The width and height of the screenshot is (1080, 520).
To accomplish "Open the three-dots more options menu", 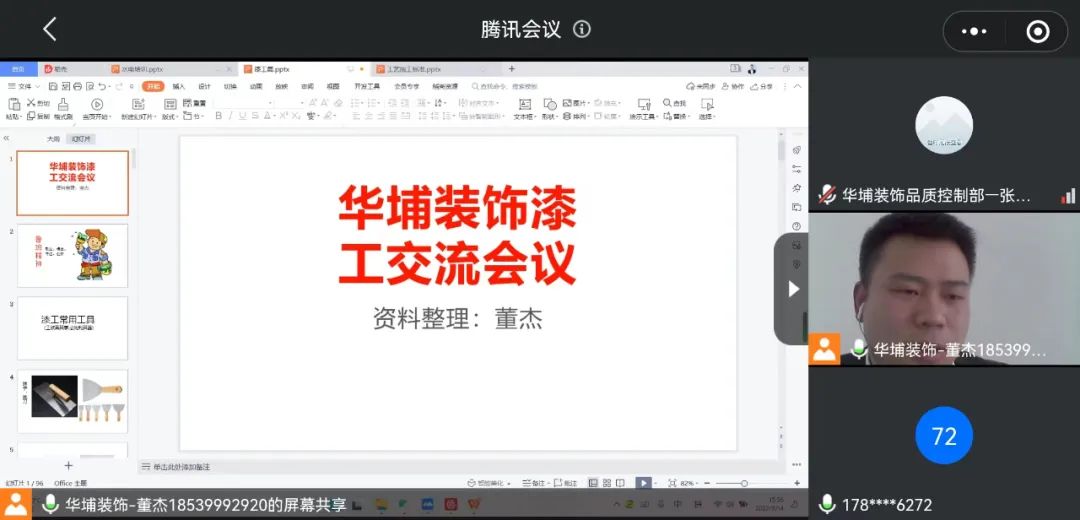I will [x=973, y=32].
